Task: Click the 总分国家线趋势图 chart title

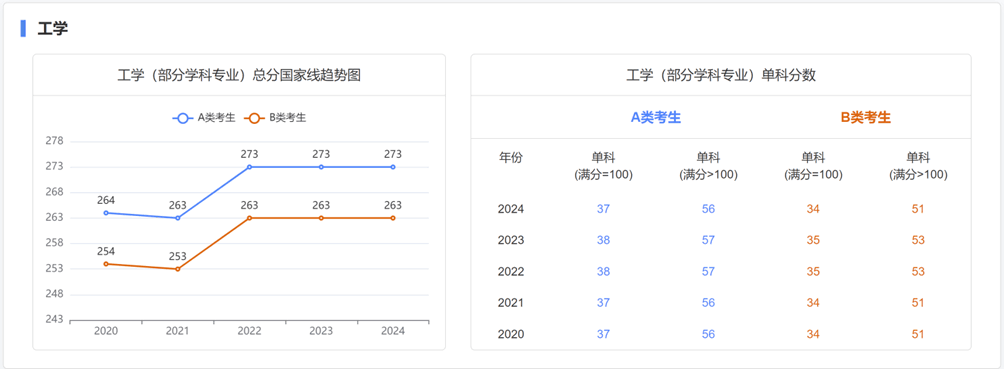Action: click(x=239, y=76)
